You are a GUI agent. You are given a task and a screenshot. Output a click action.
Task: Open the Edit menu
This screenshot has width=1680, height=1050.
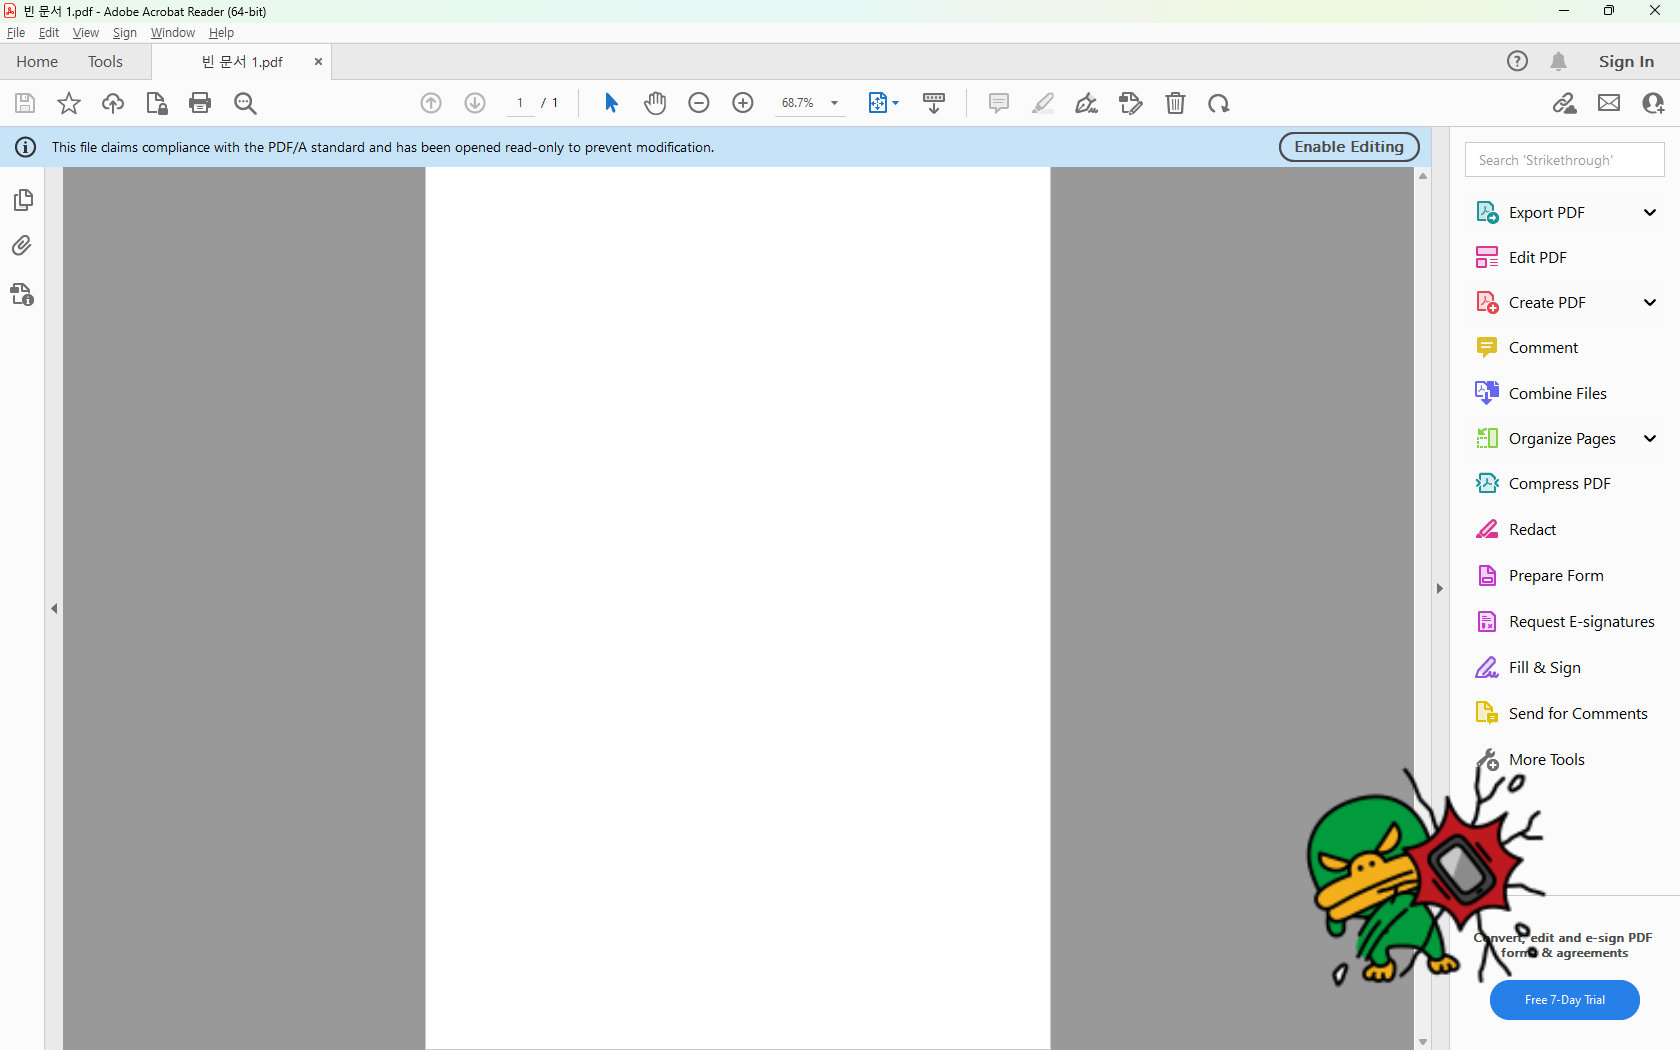tap(49, 33)
